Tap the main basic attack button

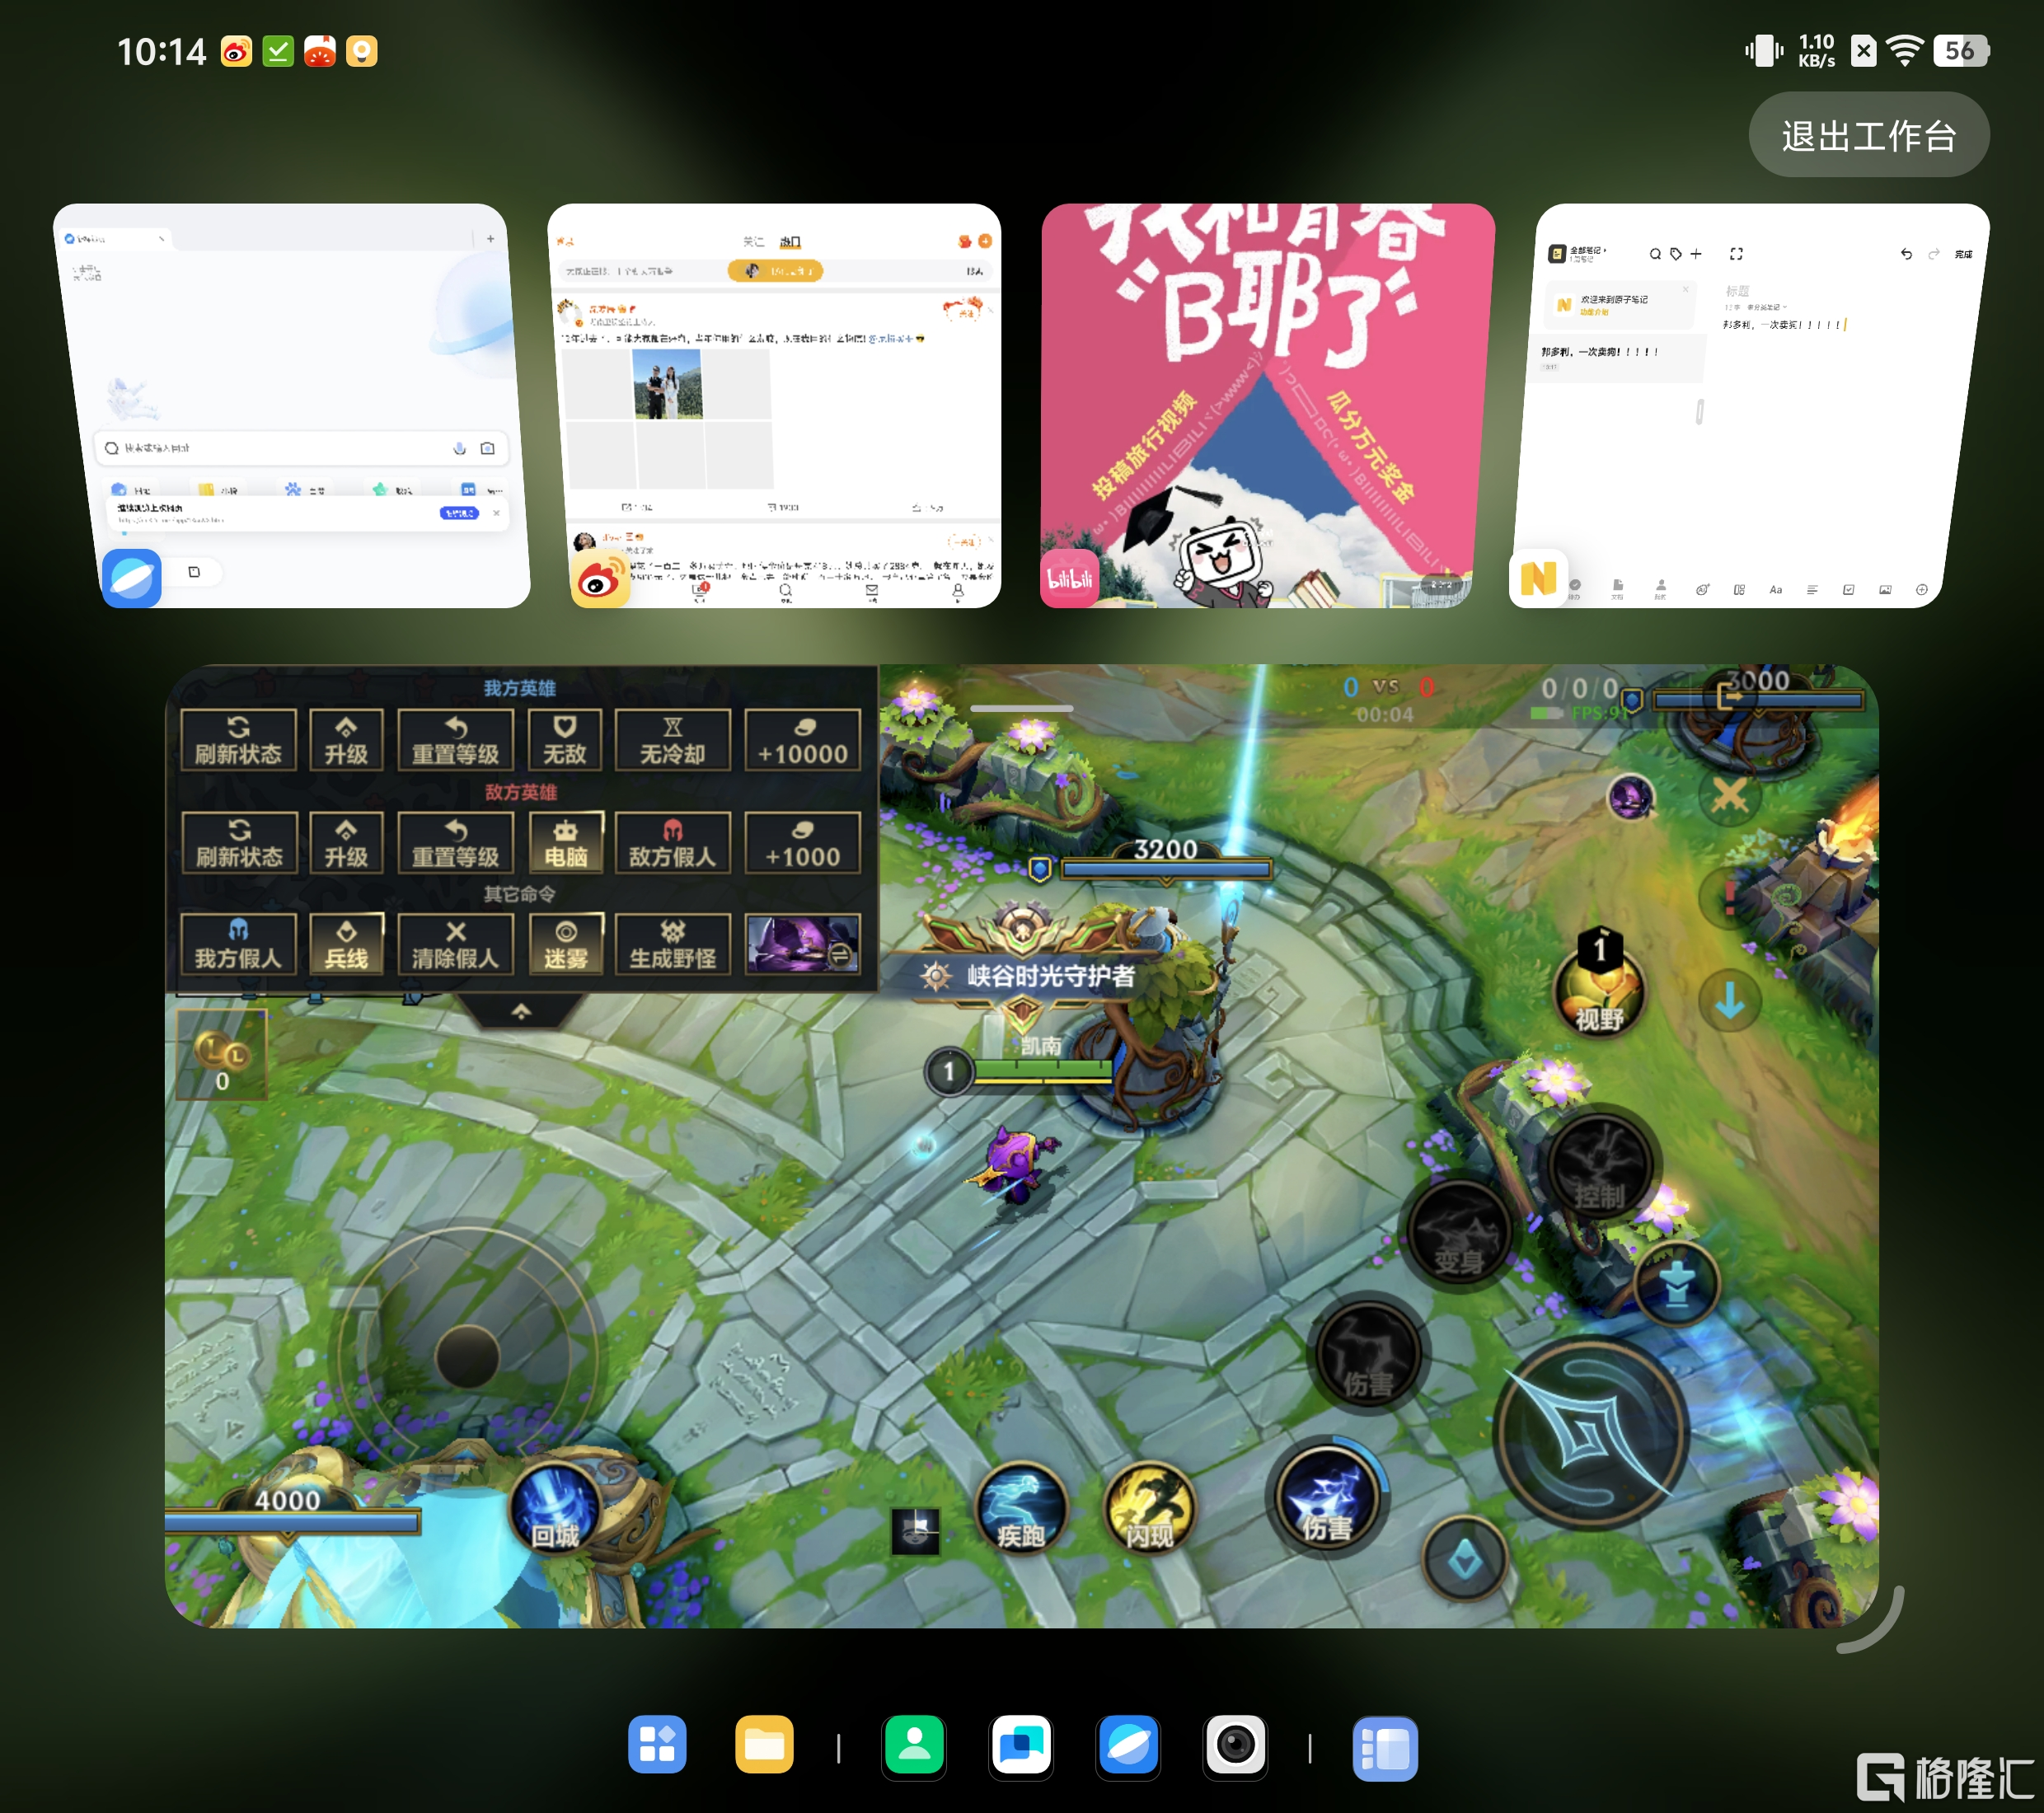pyautogui.click(x=1591, y=1433)
